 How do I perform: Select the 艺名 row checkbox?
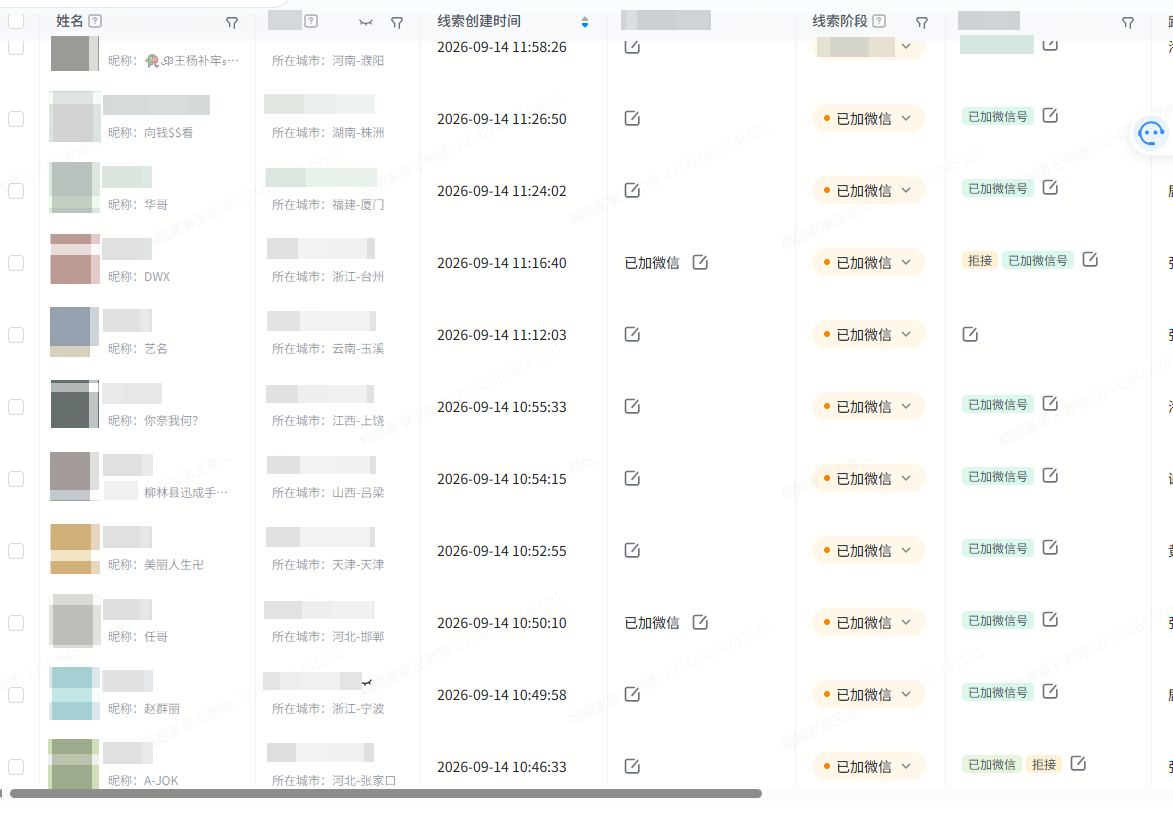[x=16, y=334]
